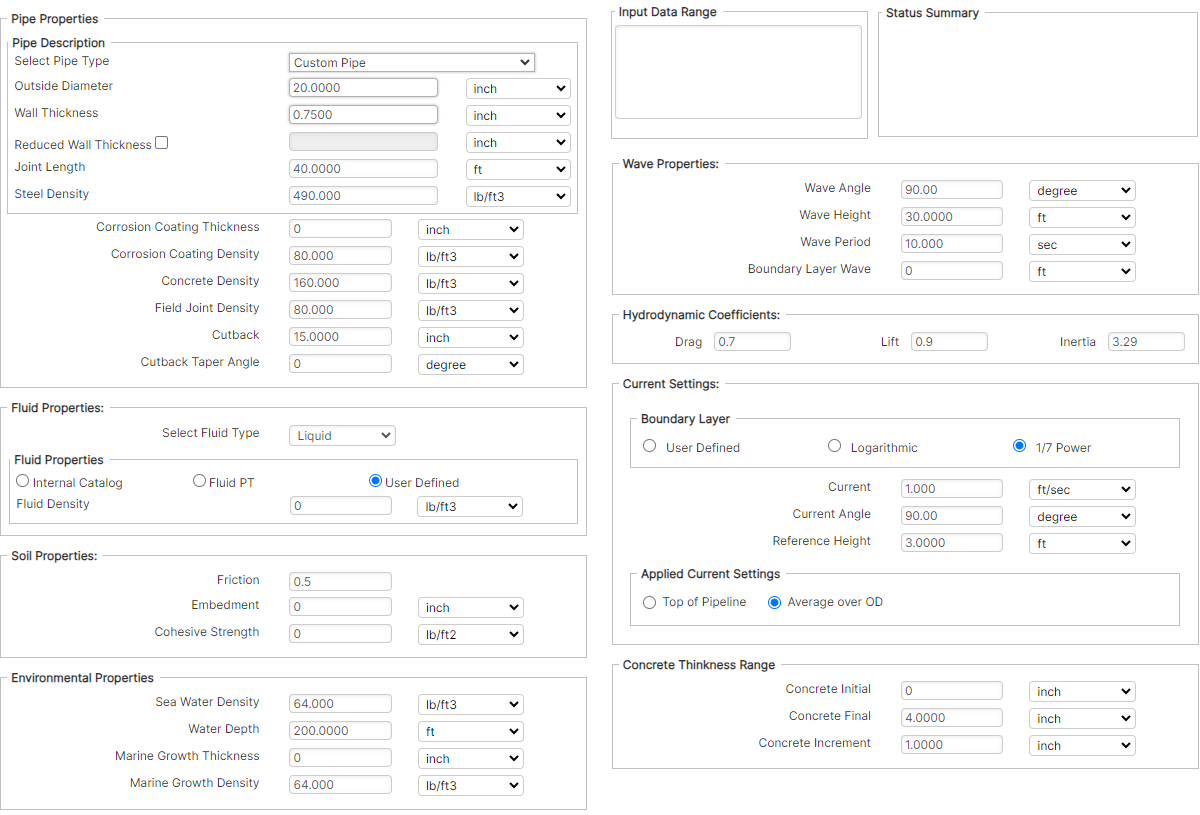Click the Concrete Final value field
The image size is (1200, 815).
click(951, 717)
